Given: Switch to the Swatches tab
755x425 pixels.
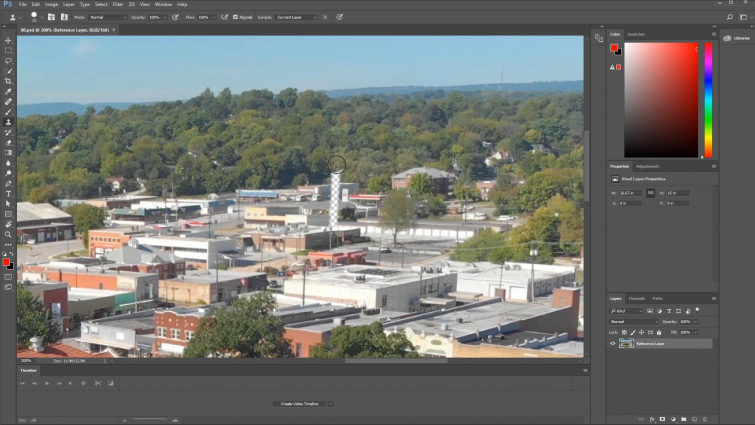Looking at the screenshot, I should click(x=635, y=34).
